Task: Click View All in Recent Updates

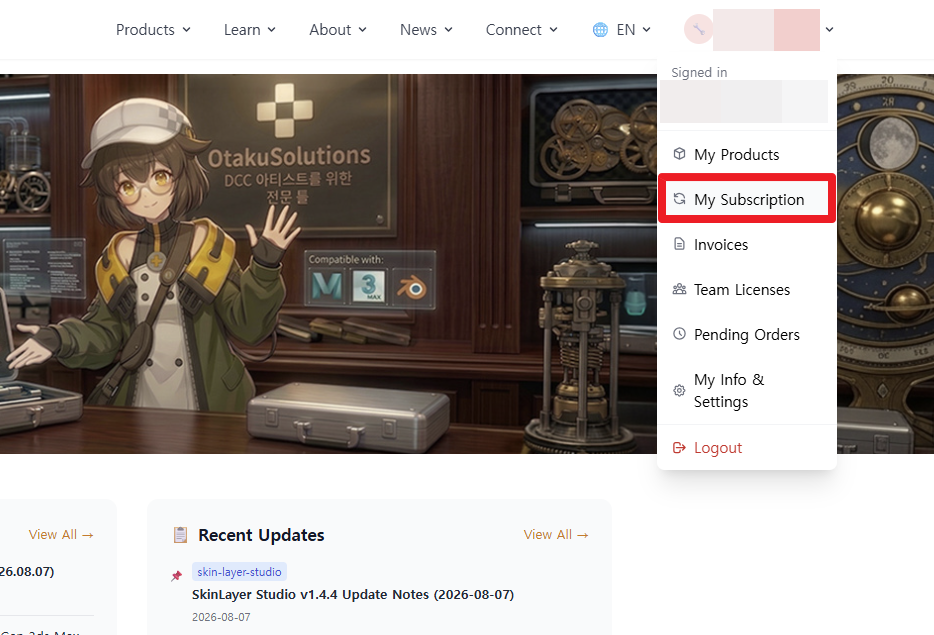Action: click(x=556, y=535)
